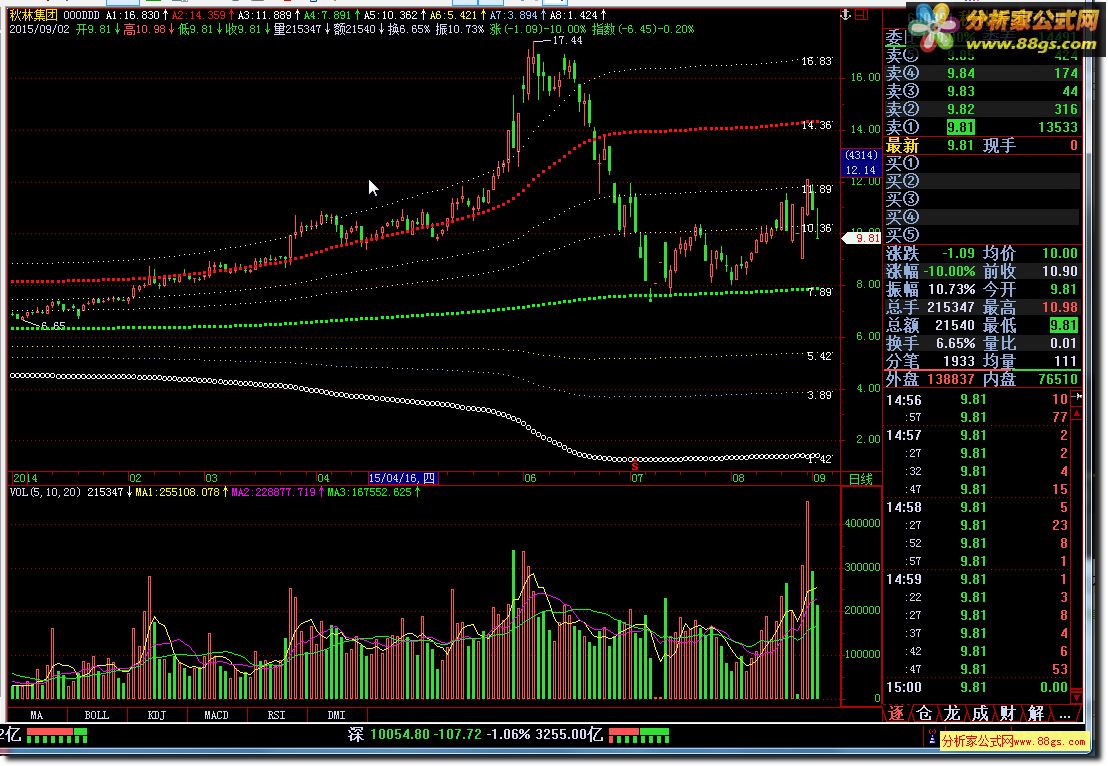Open the 仓 tab in the right panel
This screenshot has width=1108, height=766.
click(924, 714)
